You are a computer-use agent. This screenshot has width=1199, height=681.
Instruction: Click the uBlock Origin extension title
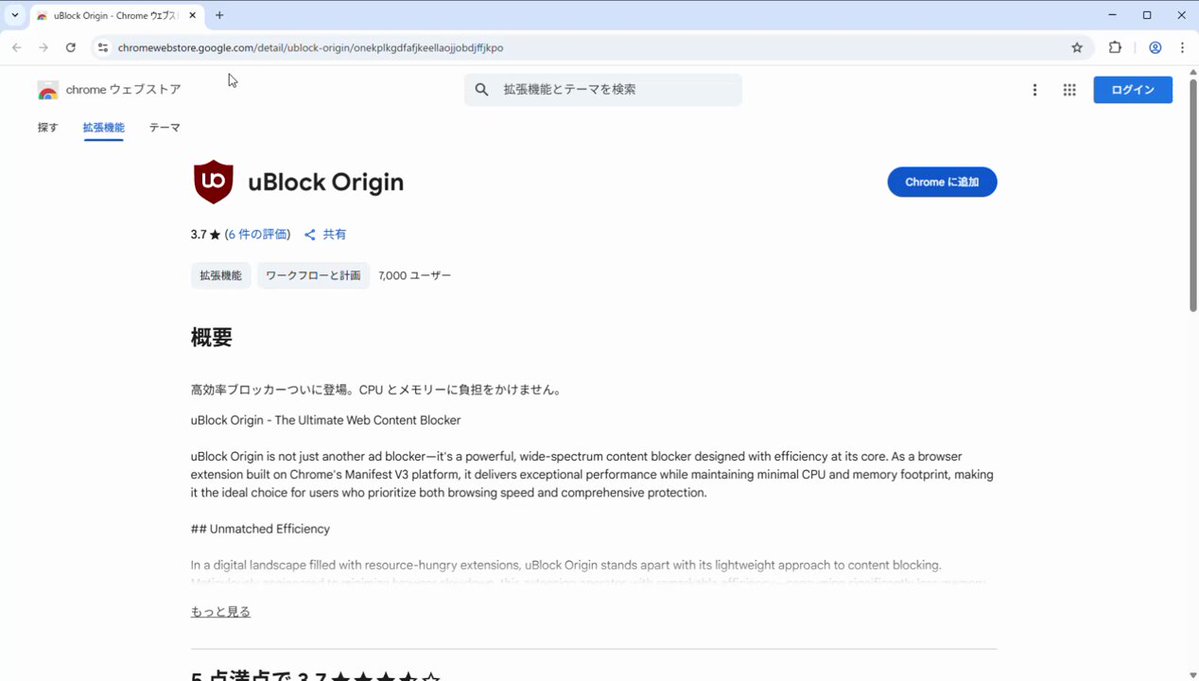click(326, 182)
